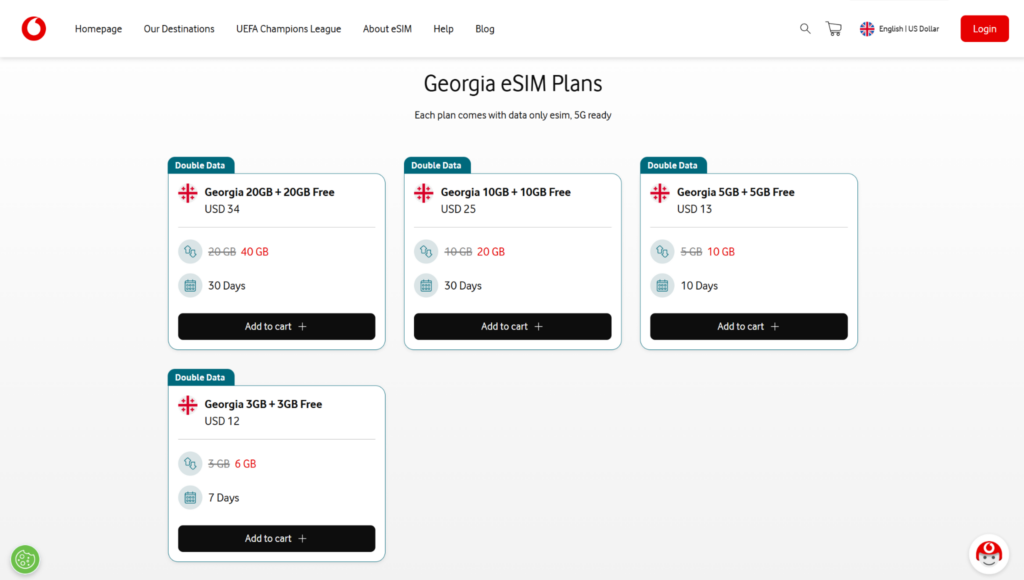Add Georgia 20GB + 20GB plan to cart
The image size is (1024, 580).
(277, 327)
